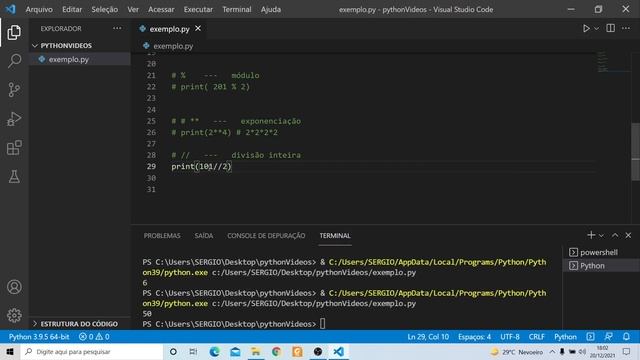Switch to PROBLEMAS panel tab
The image size is (640, 360).
[162, 236]
